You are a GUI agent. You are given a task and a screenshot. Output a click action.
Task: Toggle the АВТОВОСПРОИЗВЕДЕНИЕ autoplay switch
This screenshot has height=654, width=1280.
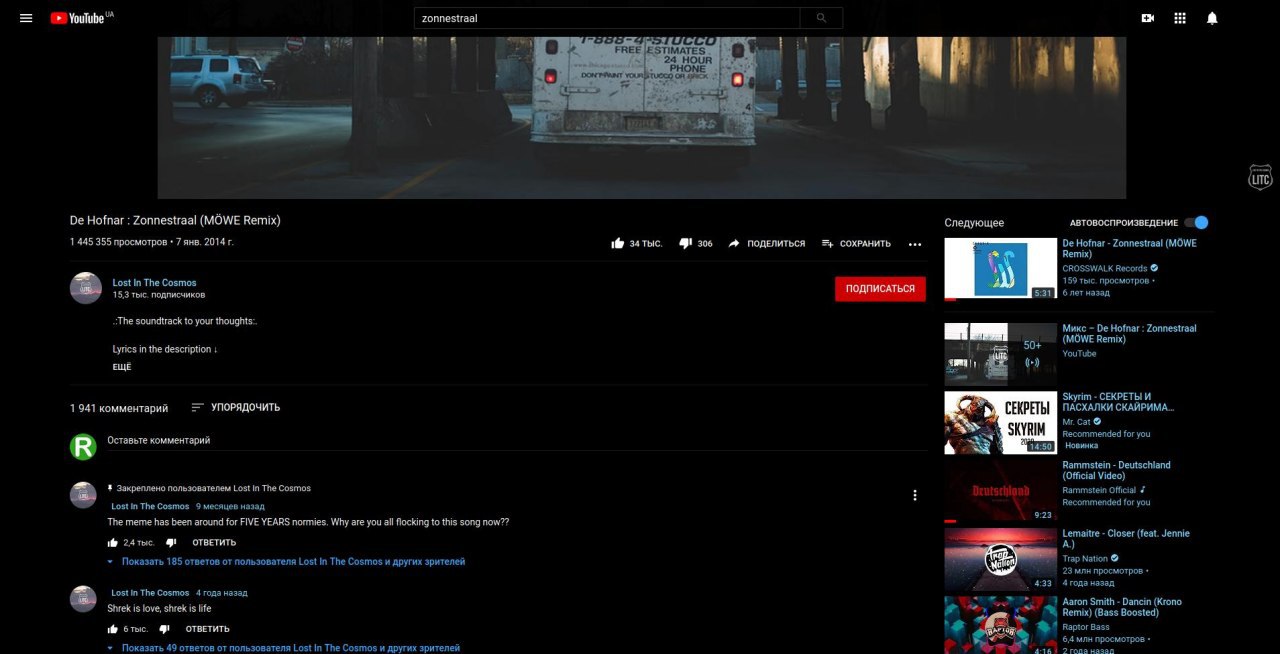[1196, 223]
